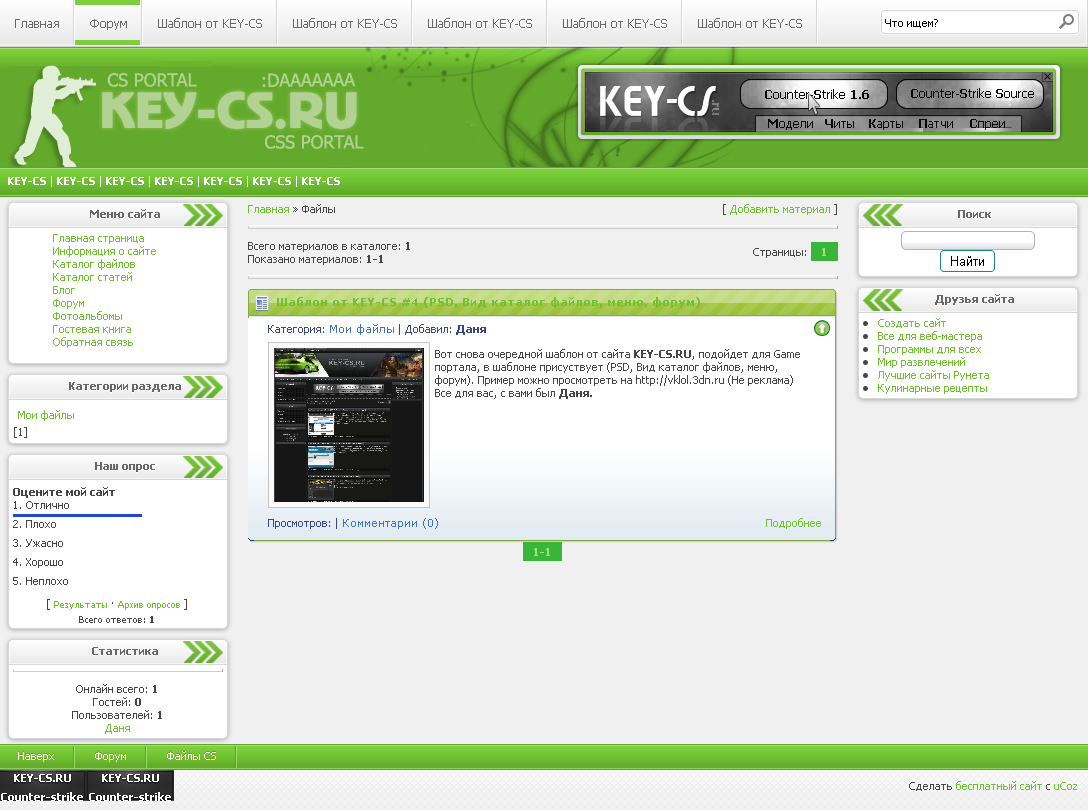The height and width of the screenshot is (810, 1088).
Task: Click the 1-1 pager below the entry
Action: coord(542,552)
